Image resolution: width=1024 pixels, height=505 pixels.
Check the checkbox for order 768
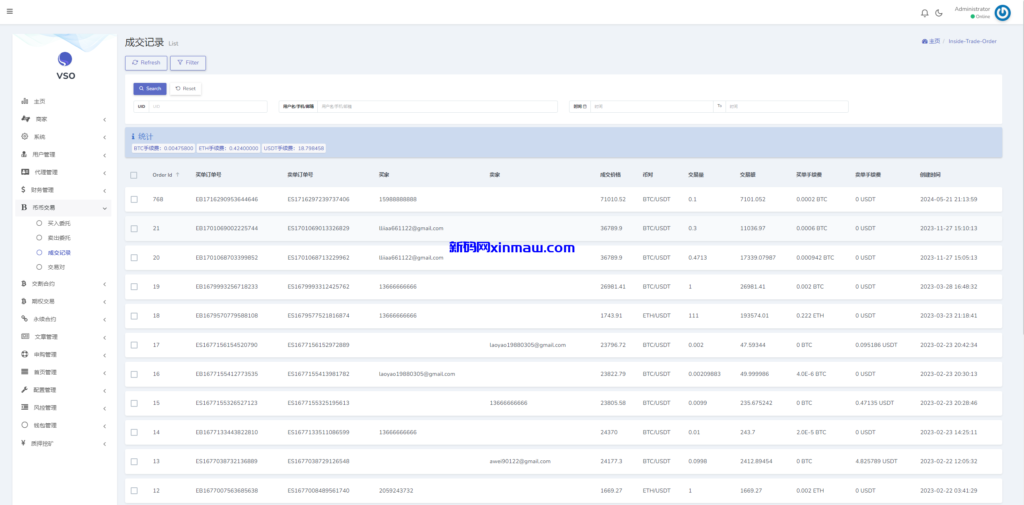134,199
